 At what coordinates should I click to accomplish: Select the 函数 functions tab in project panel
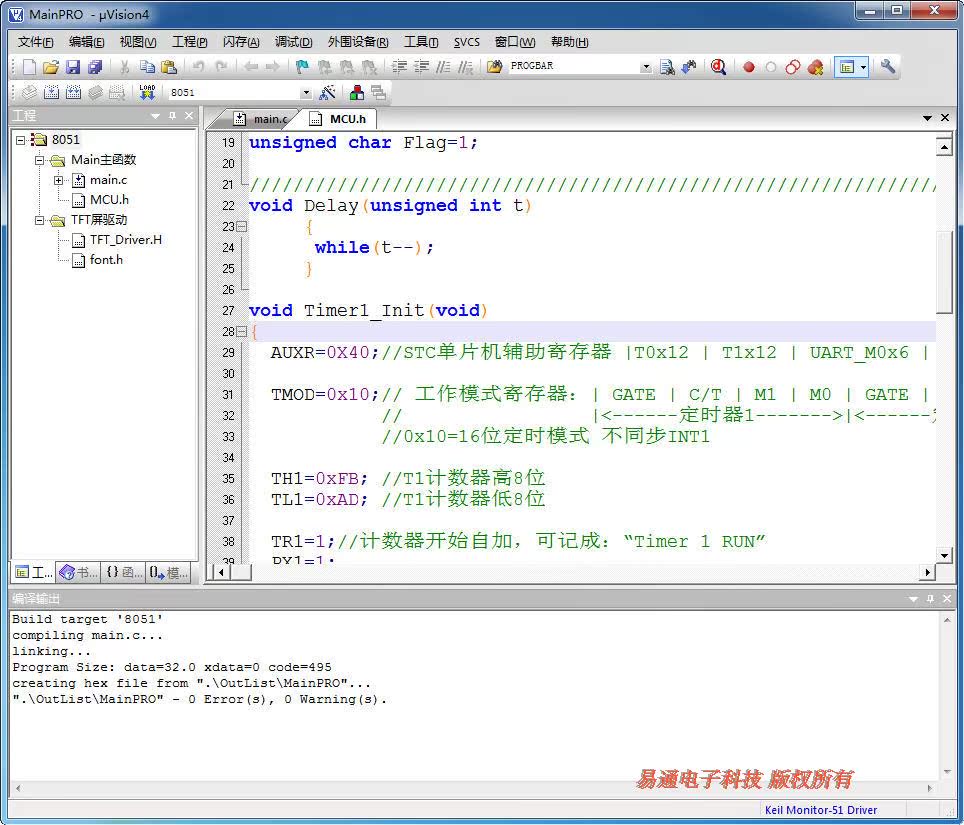(124, 573)
